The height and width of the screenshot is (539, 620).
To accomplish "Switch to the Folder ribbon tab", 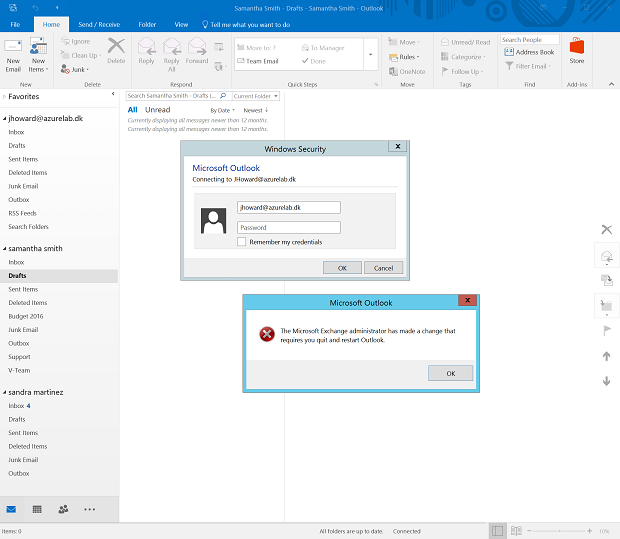I will click(147, 25).
